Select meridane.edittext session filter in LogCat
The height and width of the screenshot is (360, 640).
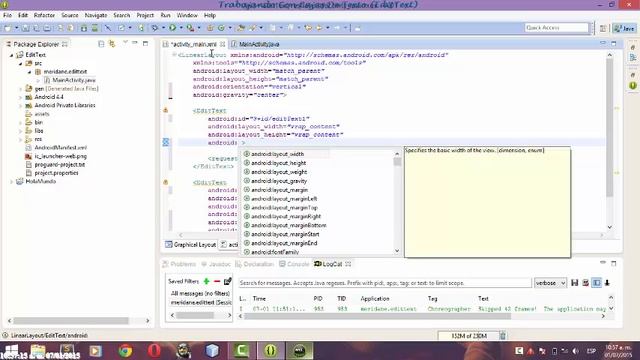(x=201, y=302)
